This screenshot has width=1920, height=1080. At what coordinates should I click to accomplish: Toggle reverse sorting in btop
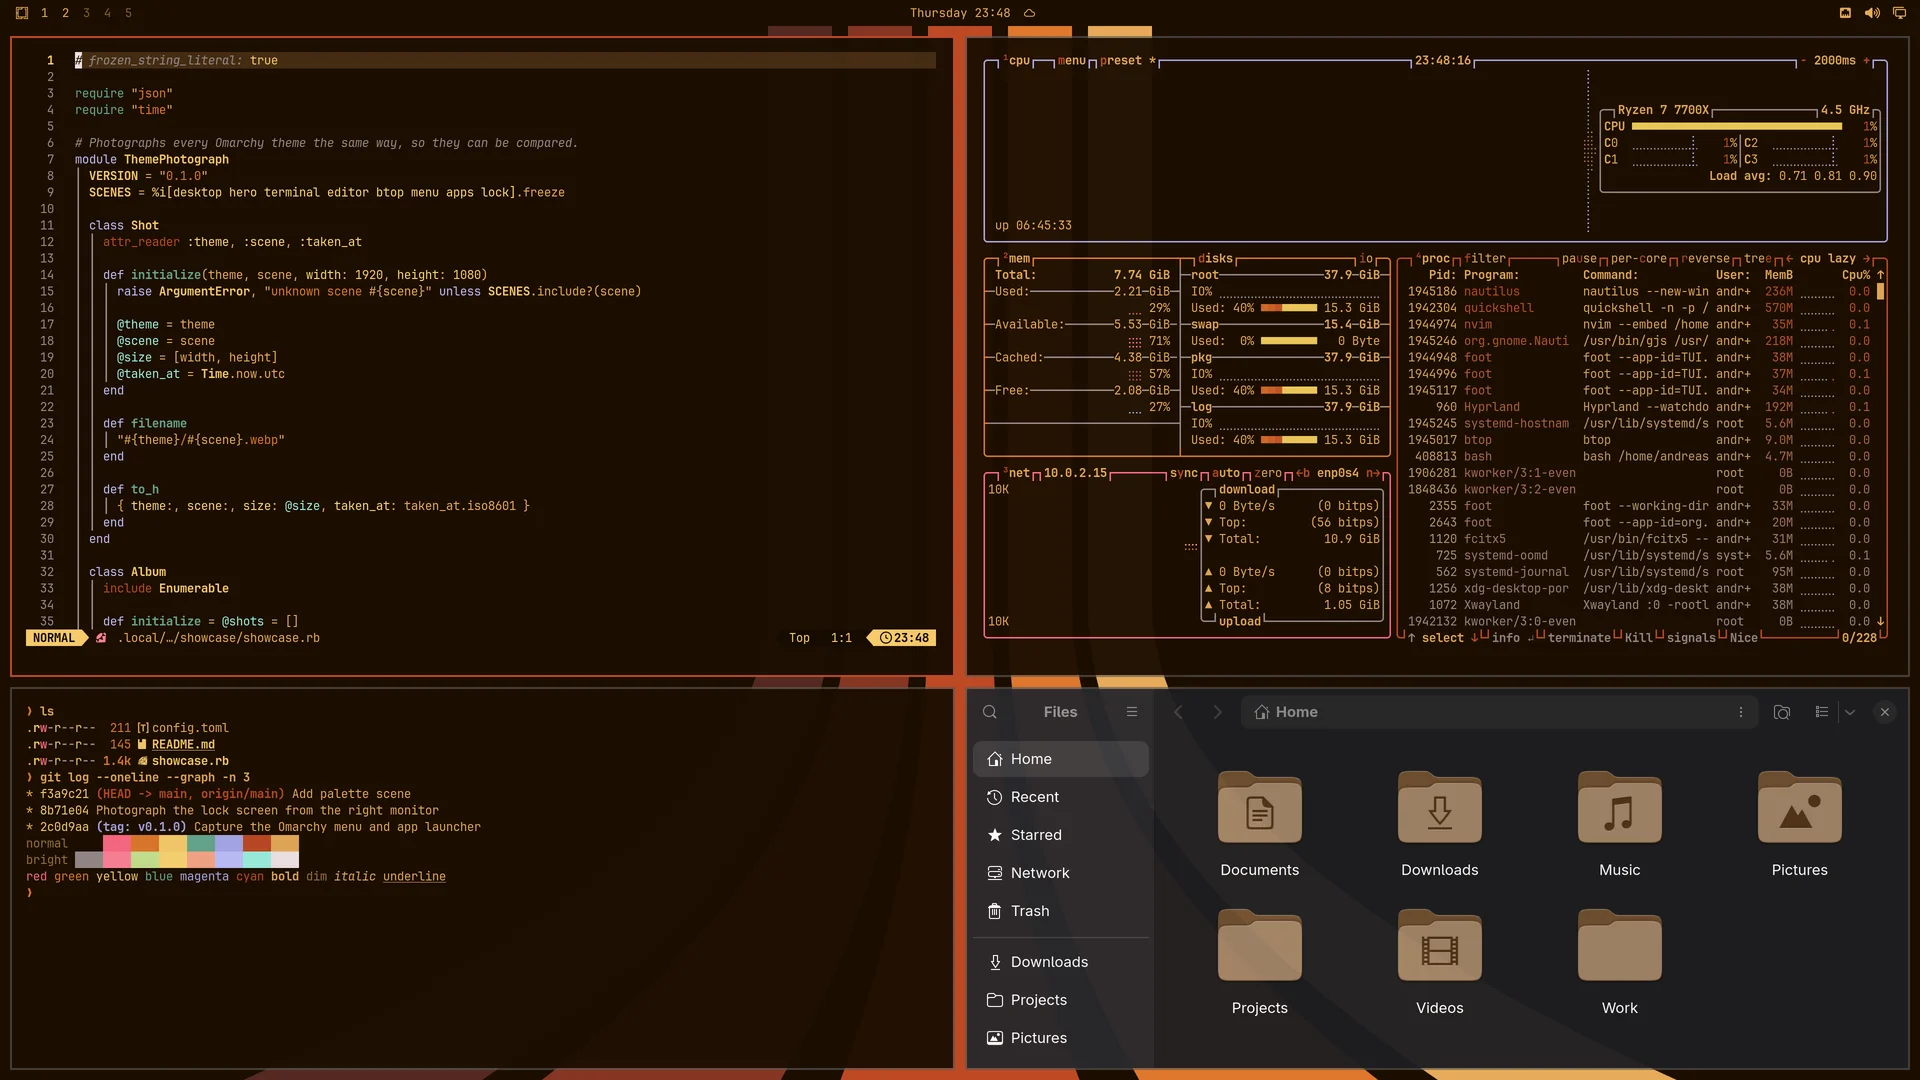coord(1705,259)
